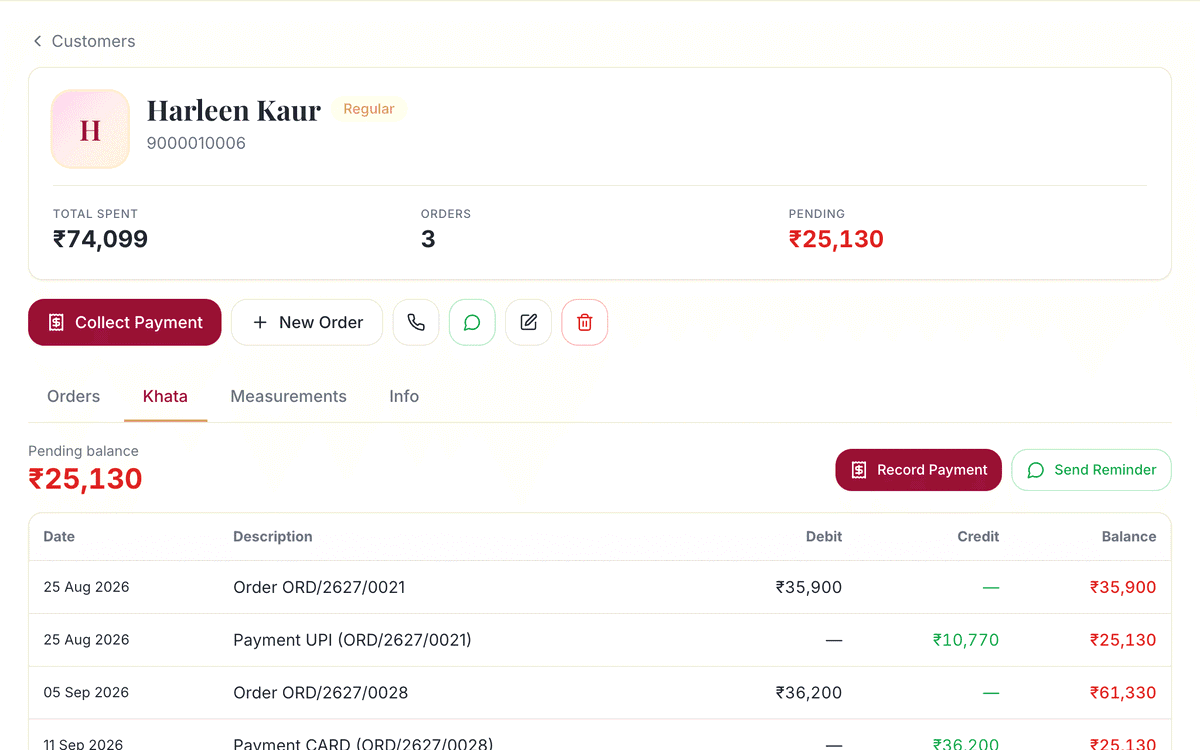
Task: Select the Khata tab
Action: click(165, 397)
